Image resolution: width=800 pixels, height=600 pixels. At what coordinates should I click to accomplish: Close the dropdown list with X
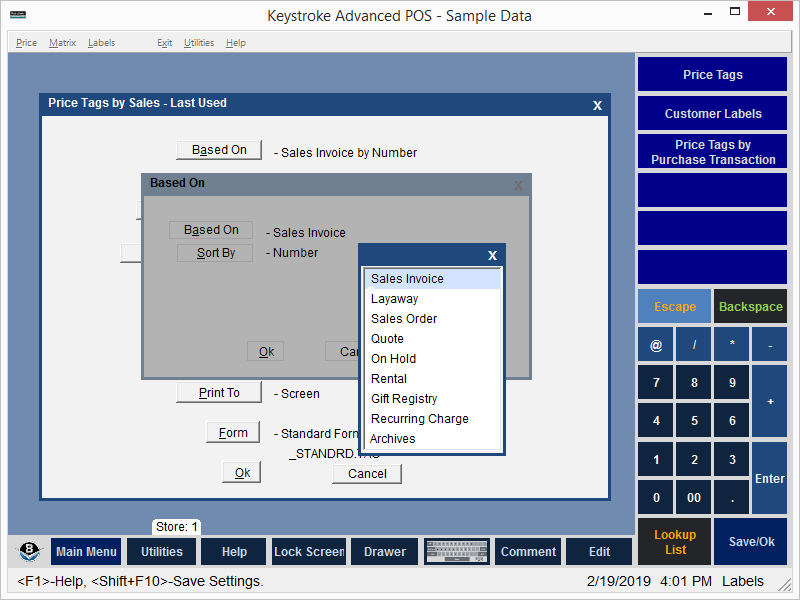point(492,256)
